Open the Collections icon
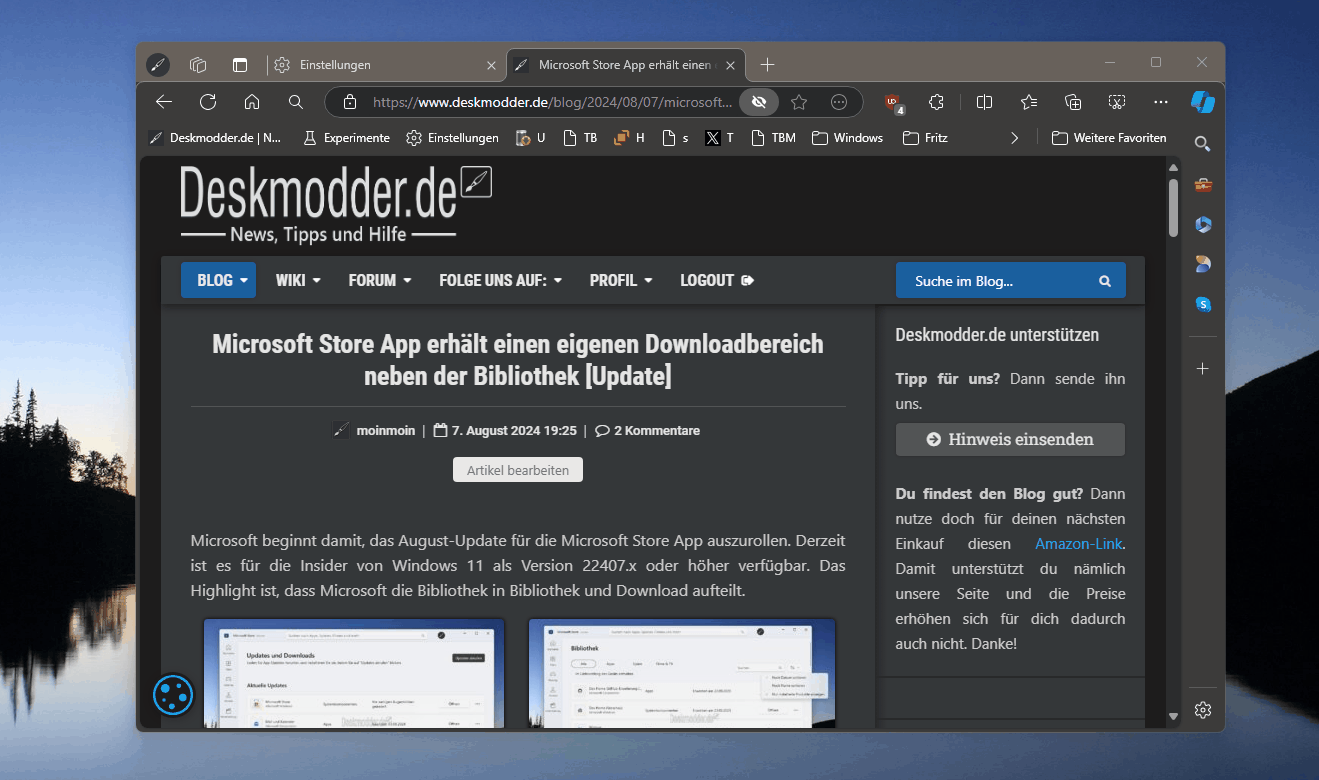 coord(1073,102)
